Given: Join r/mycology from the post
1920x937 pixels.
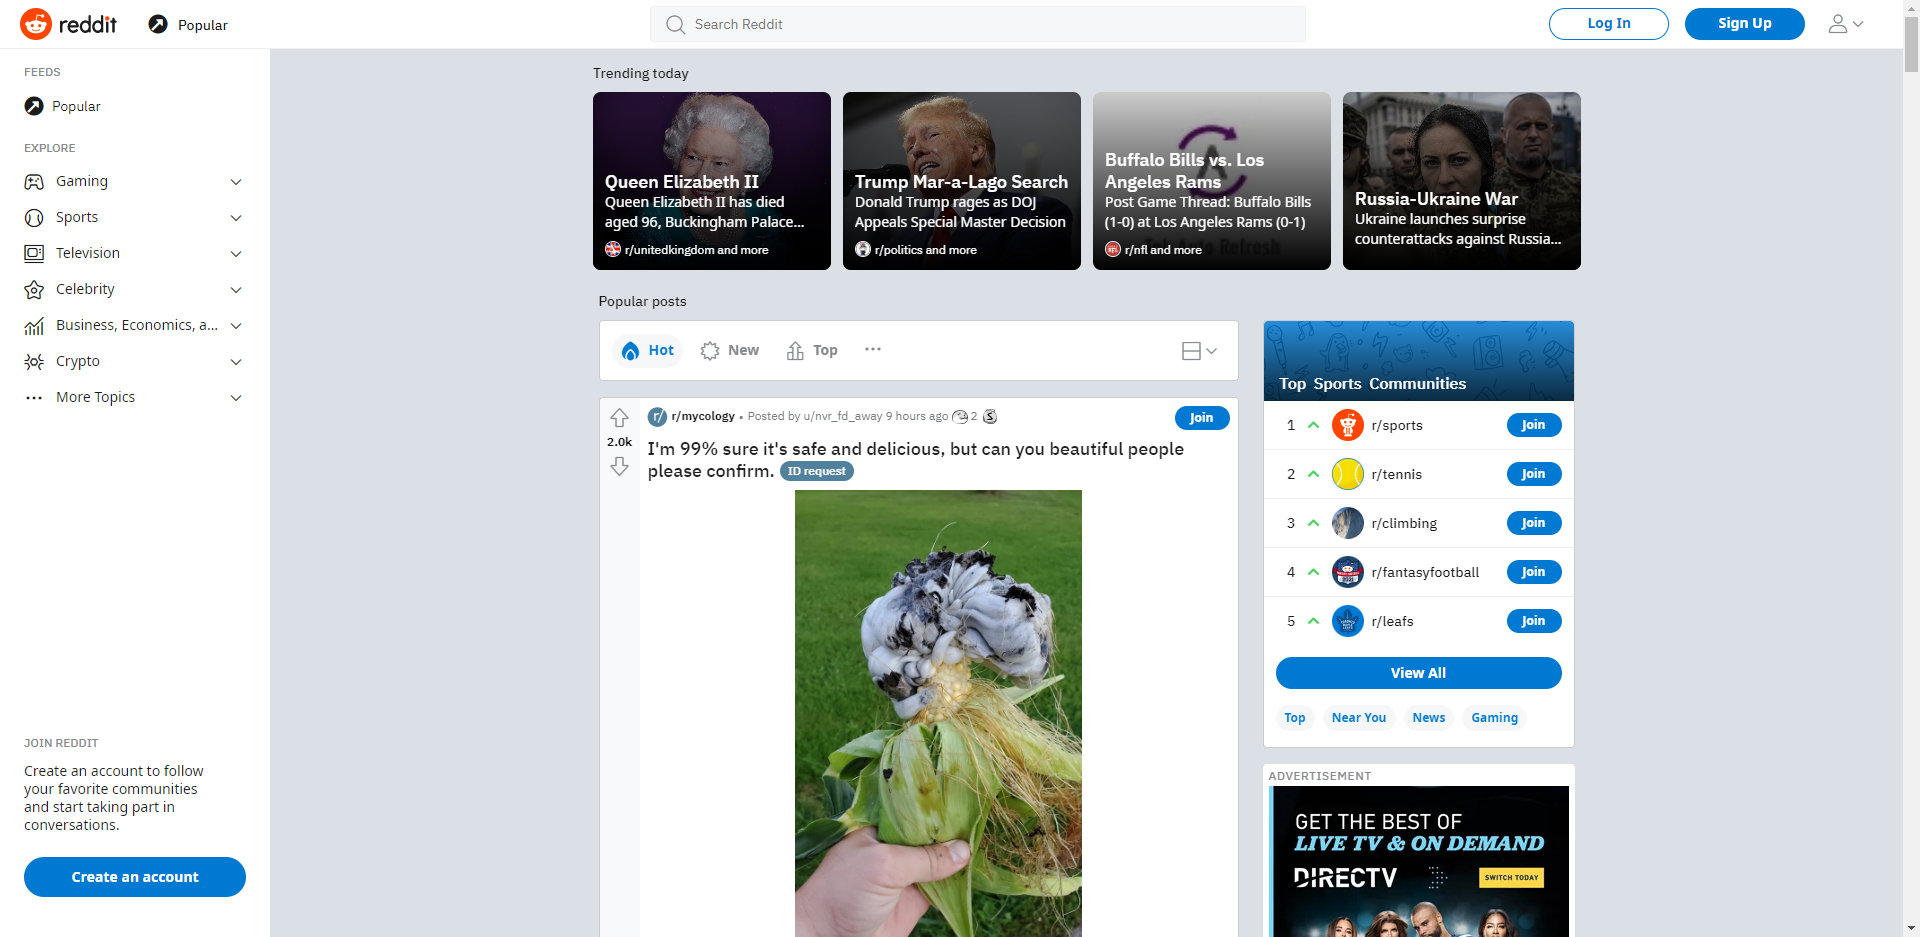Looking at the screenshot, I should [x=1202, y=418].
